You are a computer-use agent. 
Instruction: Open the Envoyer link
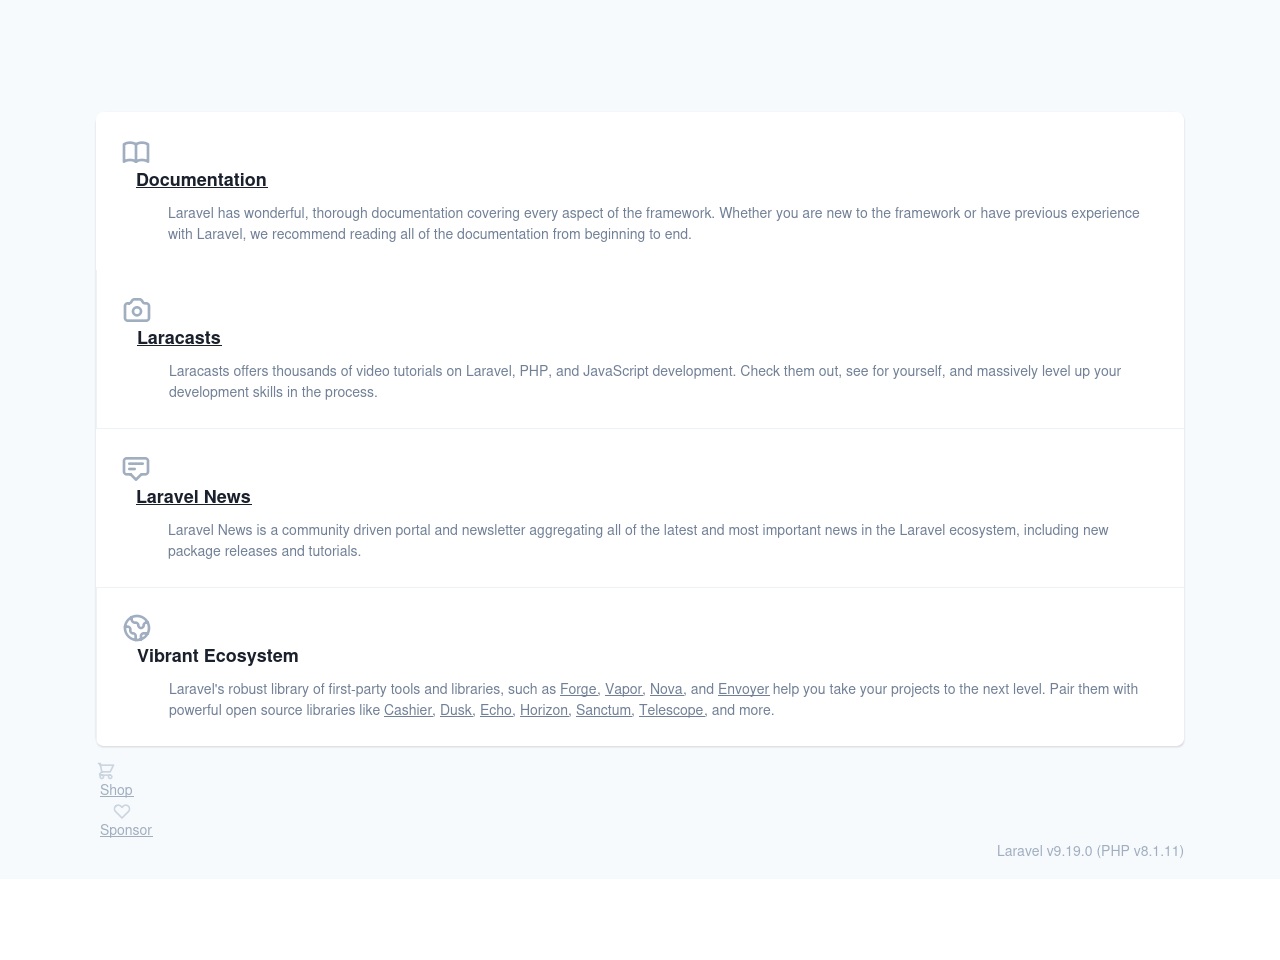tap(743, 689)
